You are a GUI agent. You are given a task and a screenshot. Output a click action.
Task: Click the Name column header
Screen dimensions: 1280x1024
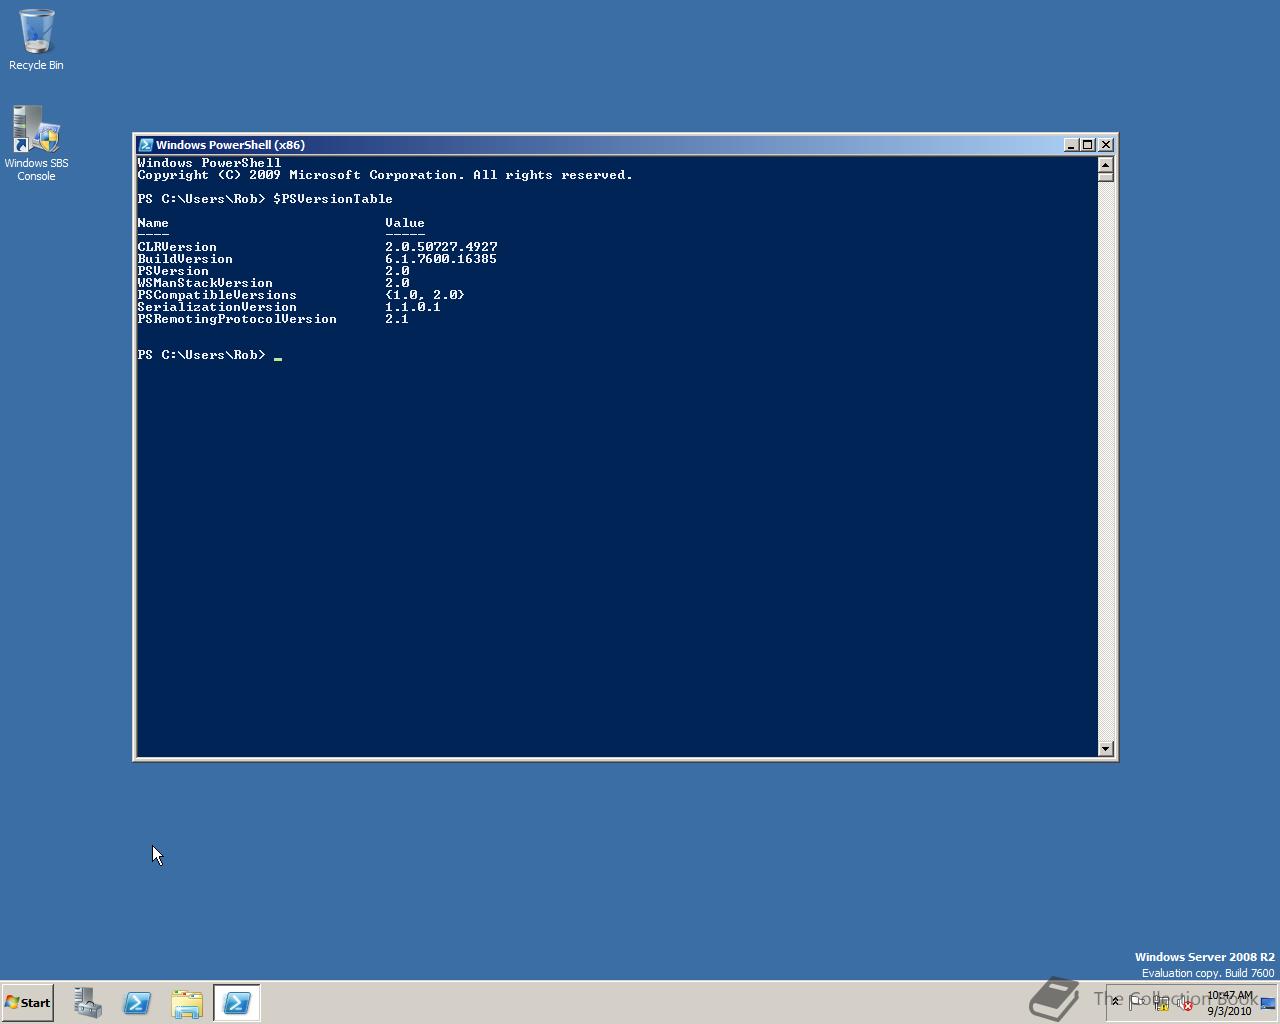pos(153,223)
